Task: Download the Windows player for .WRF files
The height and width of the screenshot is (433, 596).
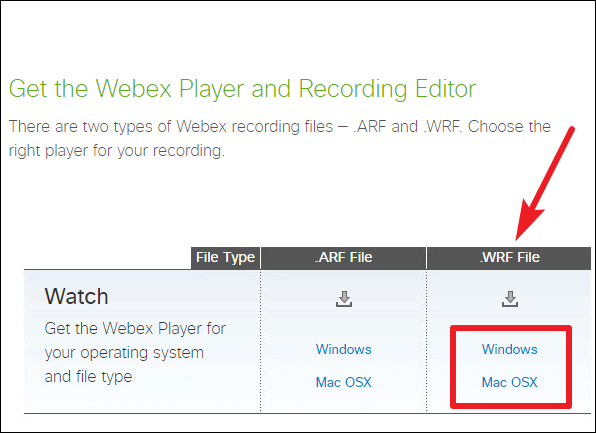Action: tap(510, 349)
